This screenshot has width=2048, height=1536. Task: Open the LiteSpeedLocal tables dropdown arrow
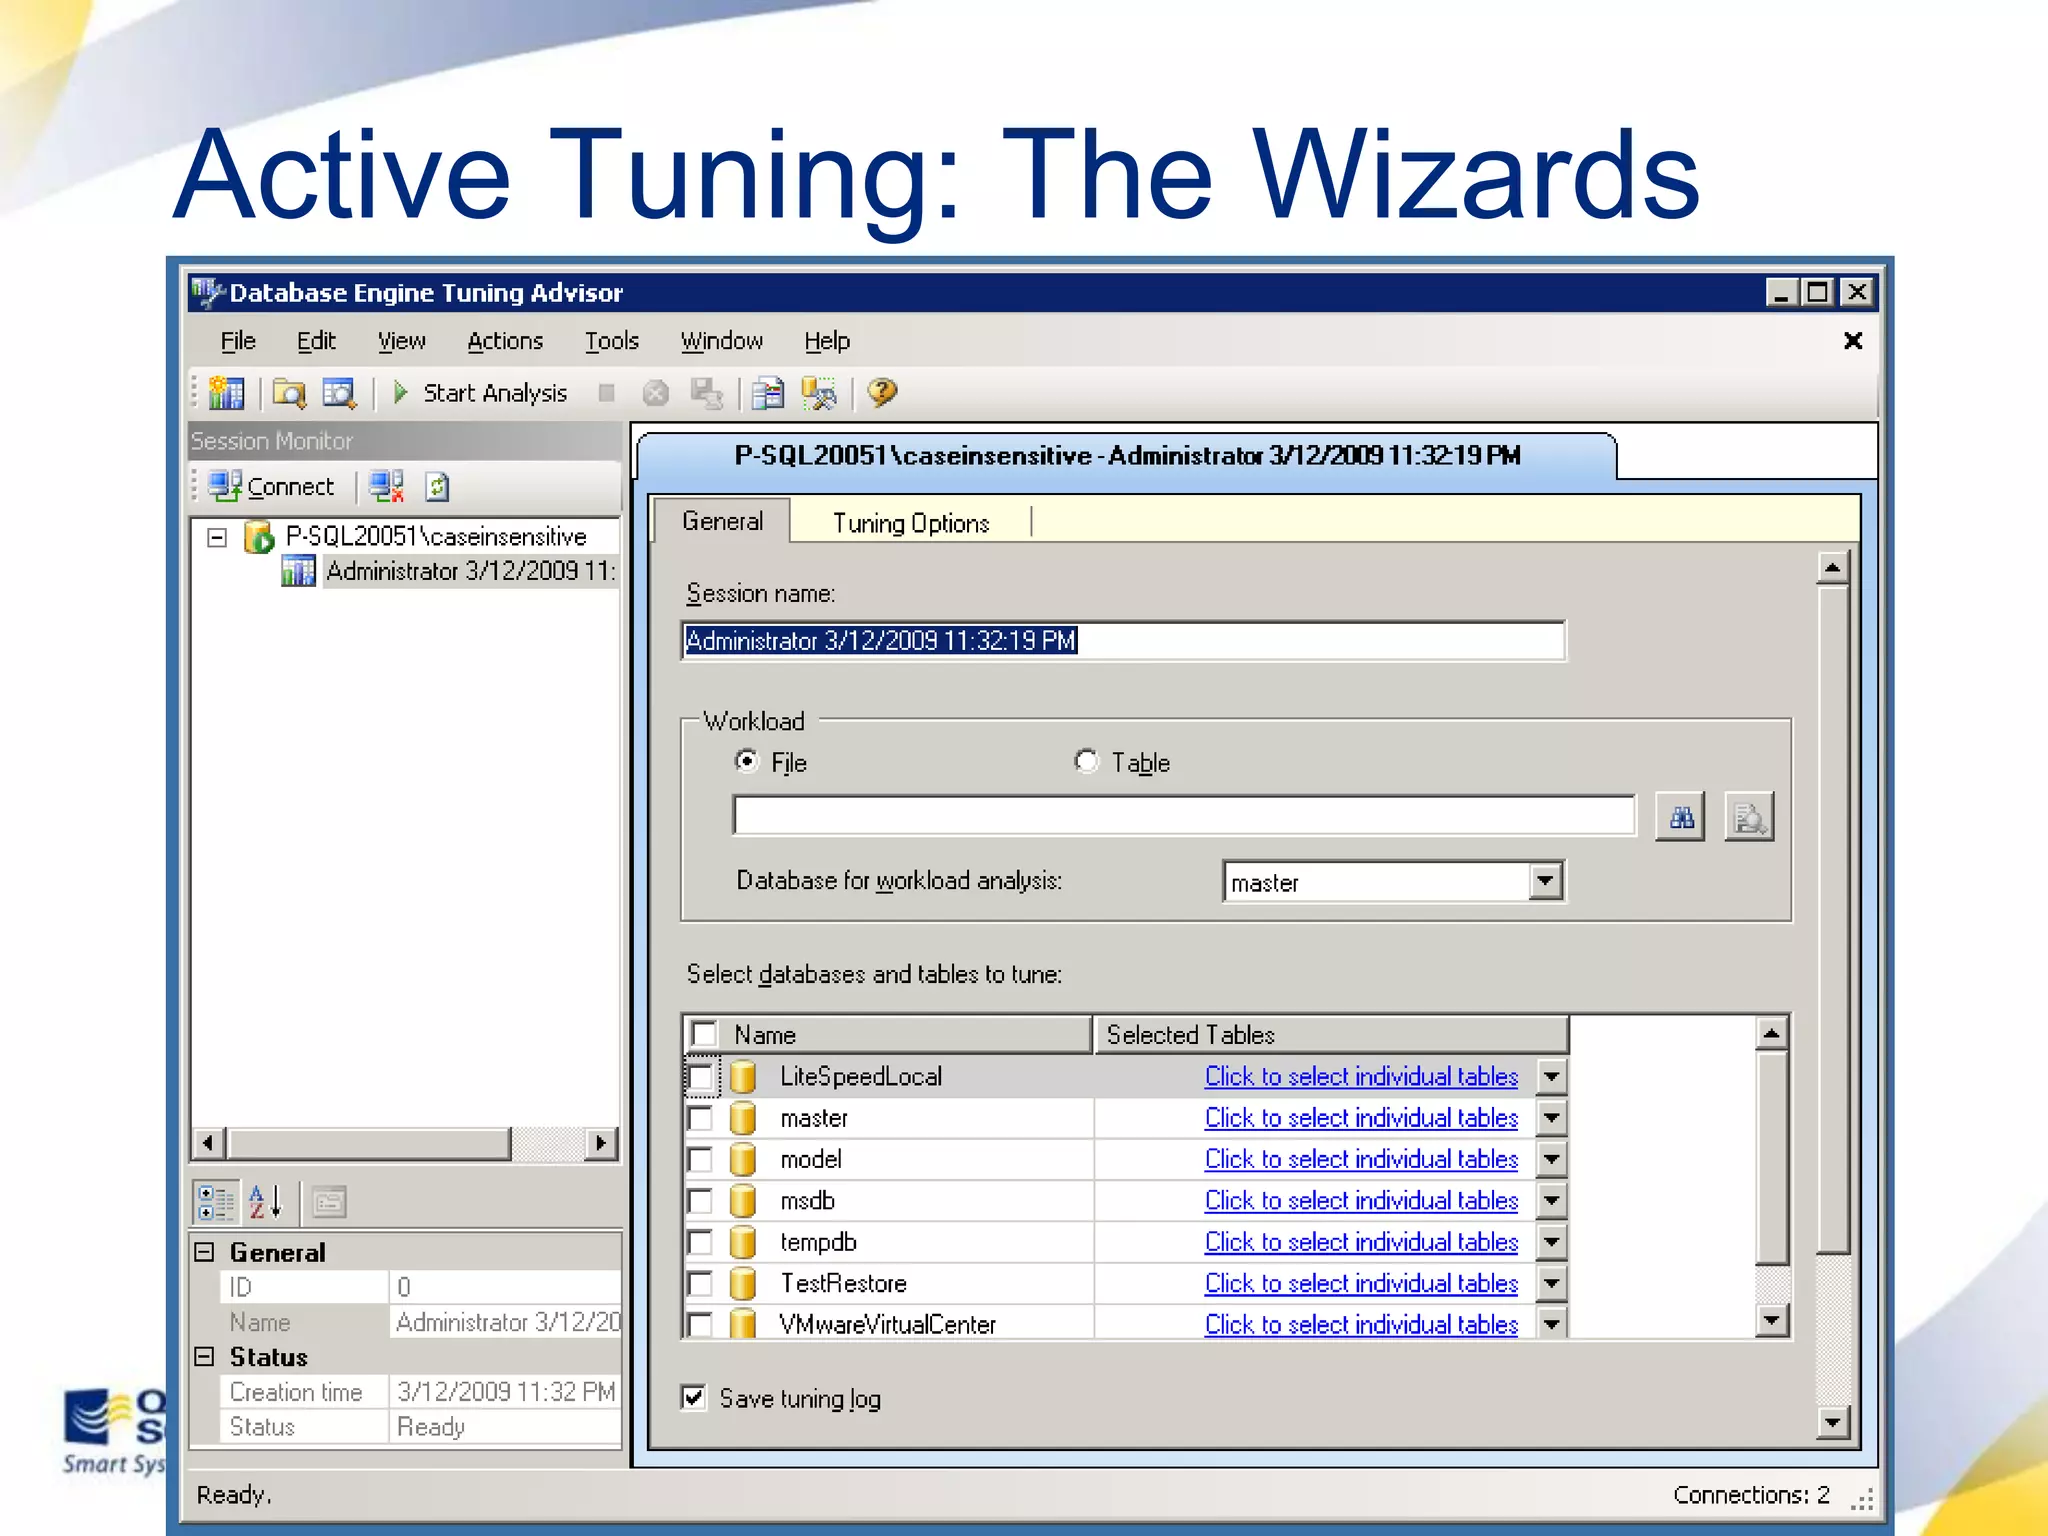coord(1551,1077)
